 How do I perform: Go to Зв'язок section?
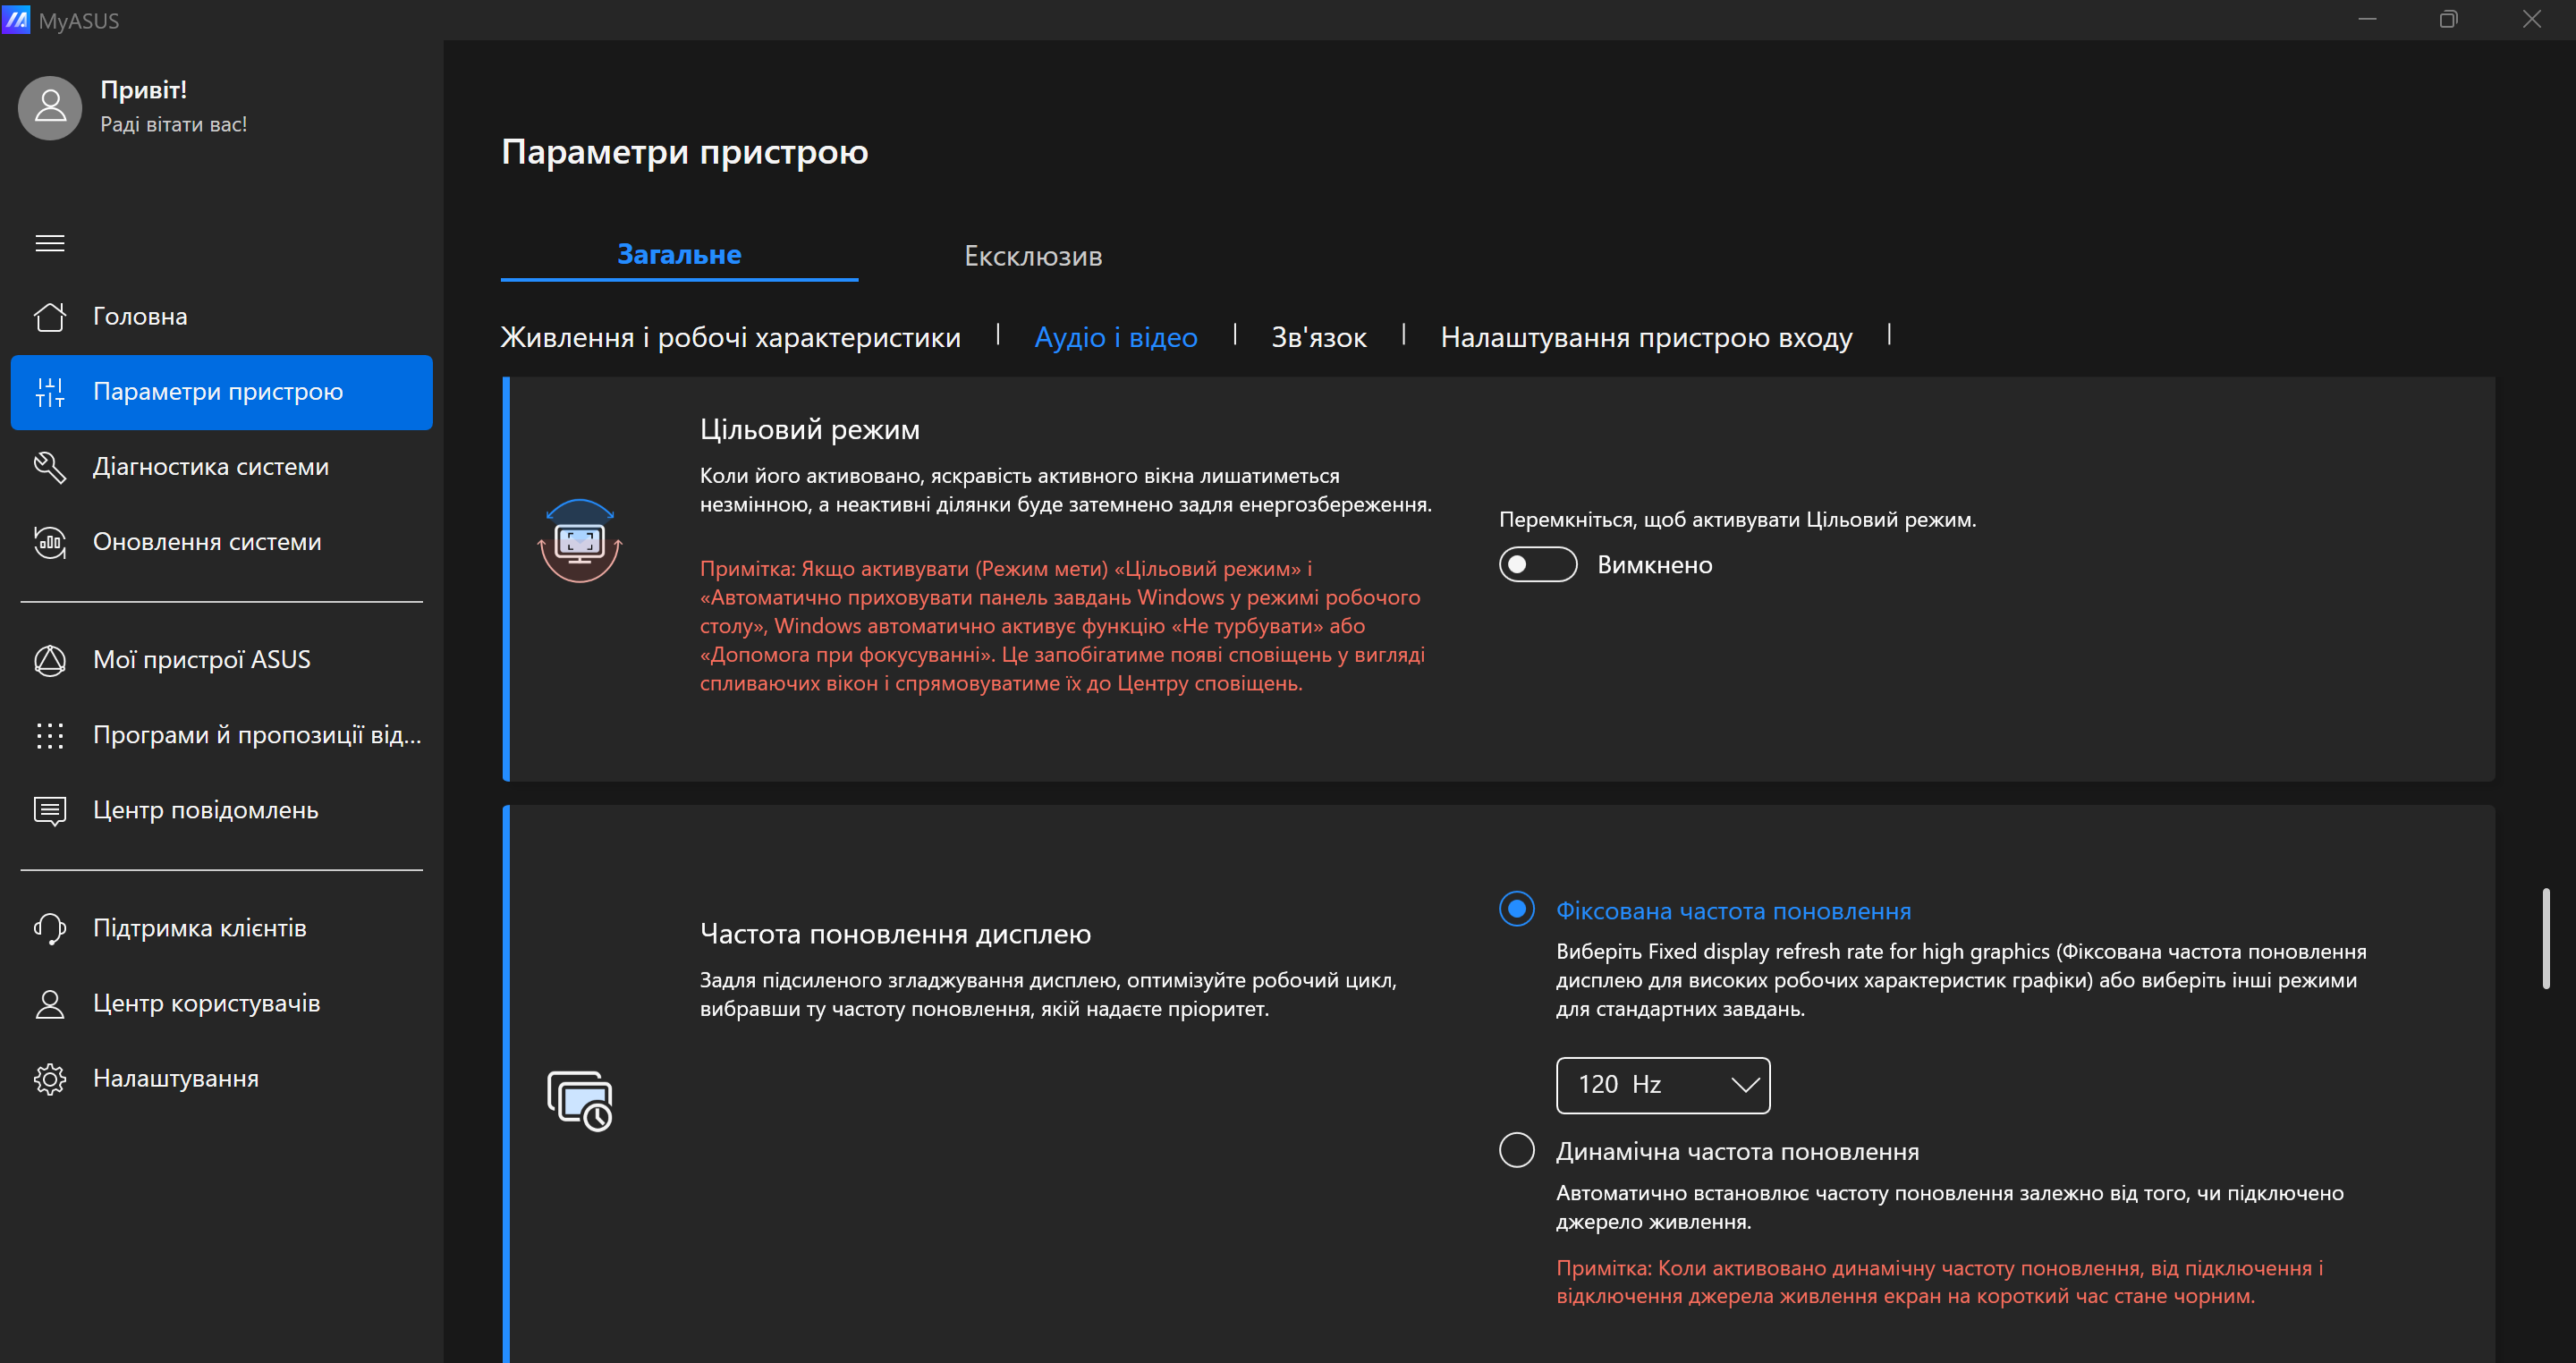click(x=1318, y=338)
